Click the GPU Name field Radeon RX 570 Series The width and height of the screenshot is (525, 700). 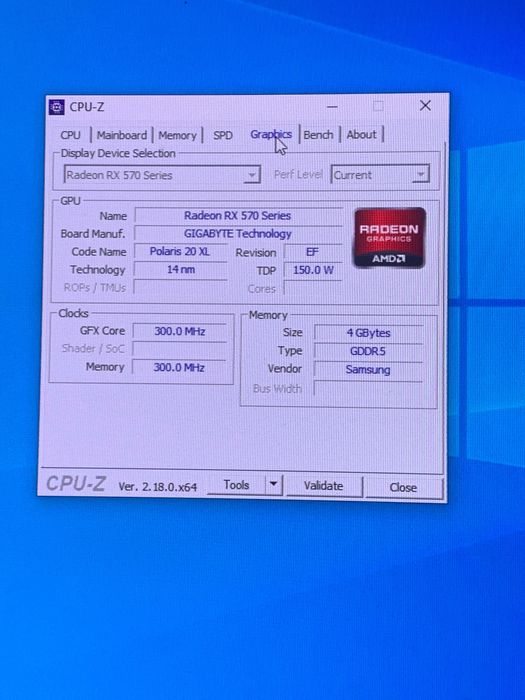[x=238, y=216]
